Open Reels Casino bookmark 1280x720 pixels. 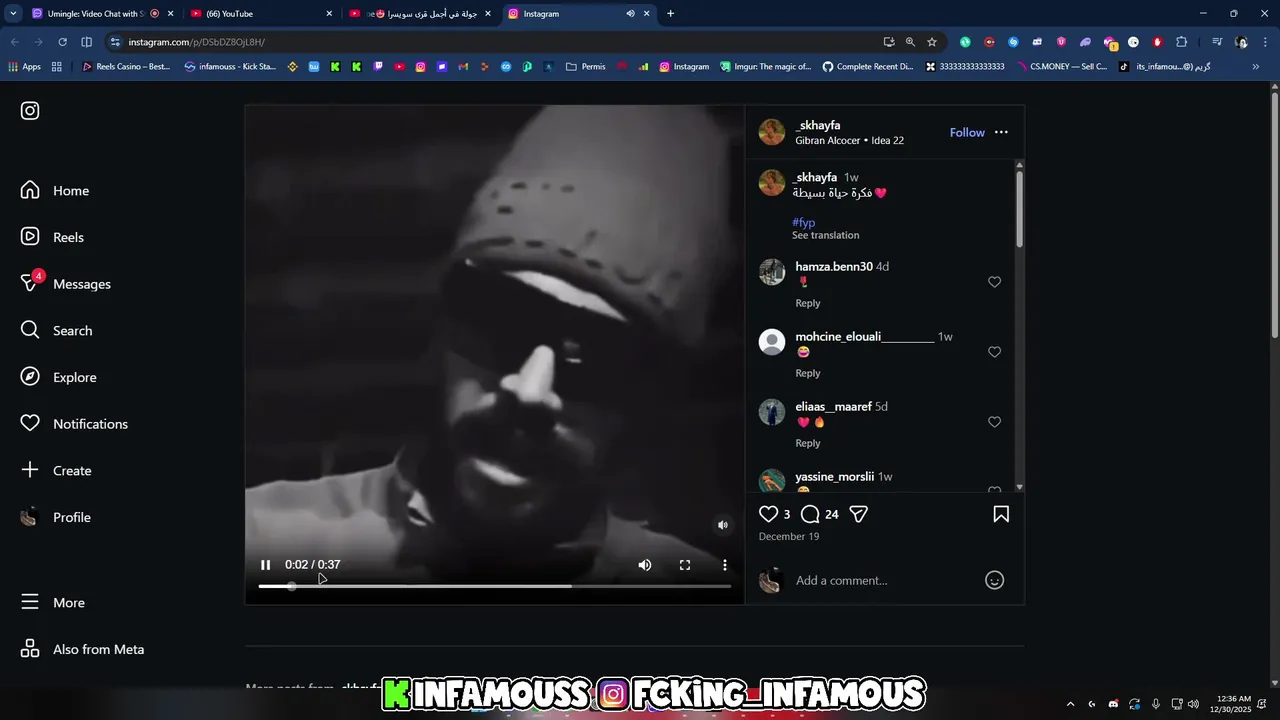coord(126,67)
